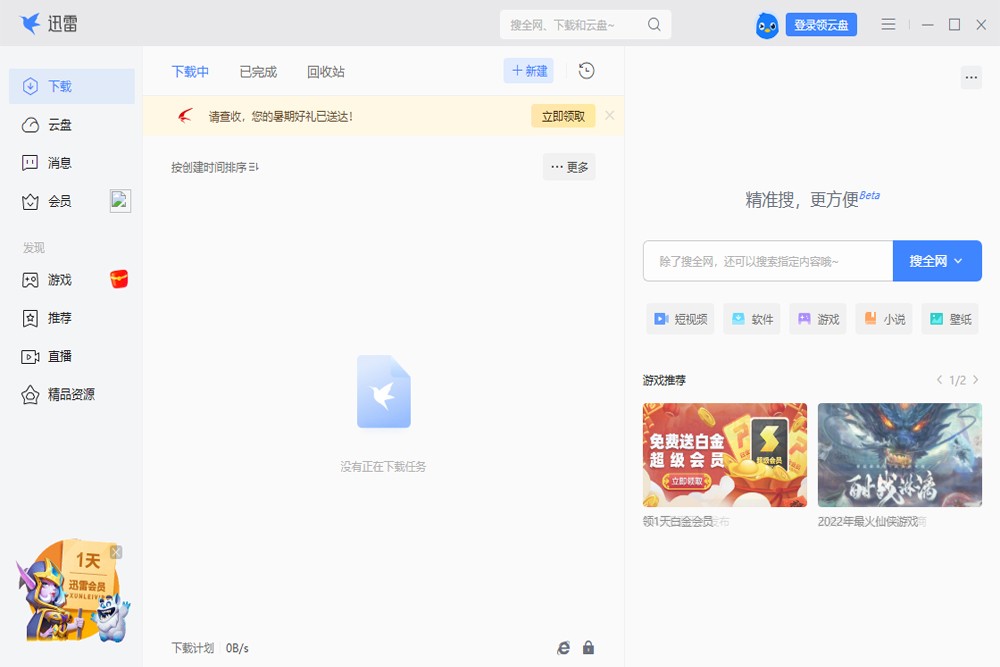Click the red envelope badge beside 游戏
This screenshot has width=1000, height=667.
[x=119, y=279]
